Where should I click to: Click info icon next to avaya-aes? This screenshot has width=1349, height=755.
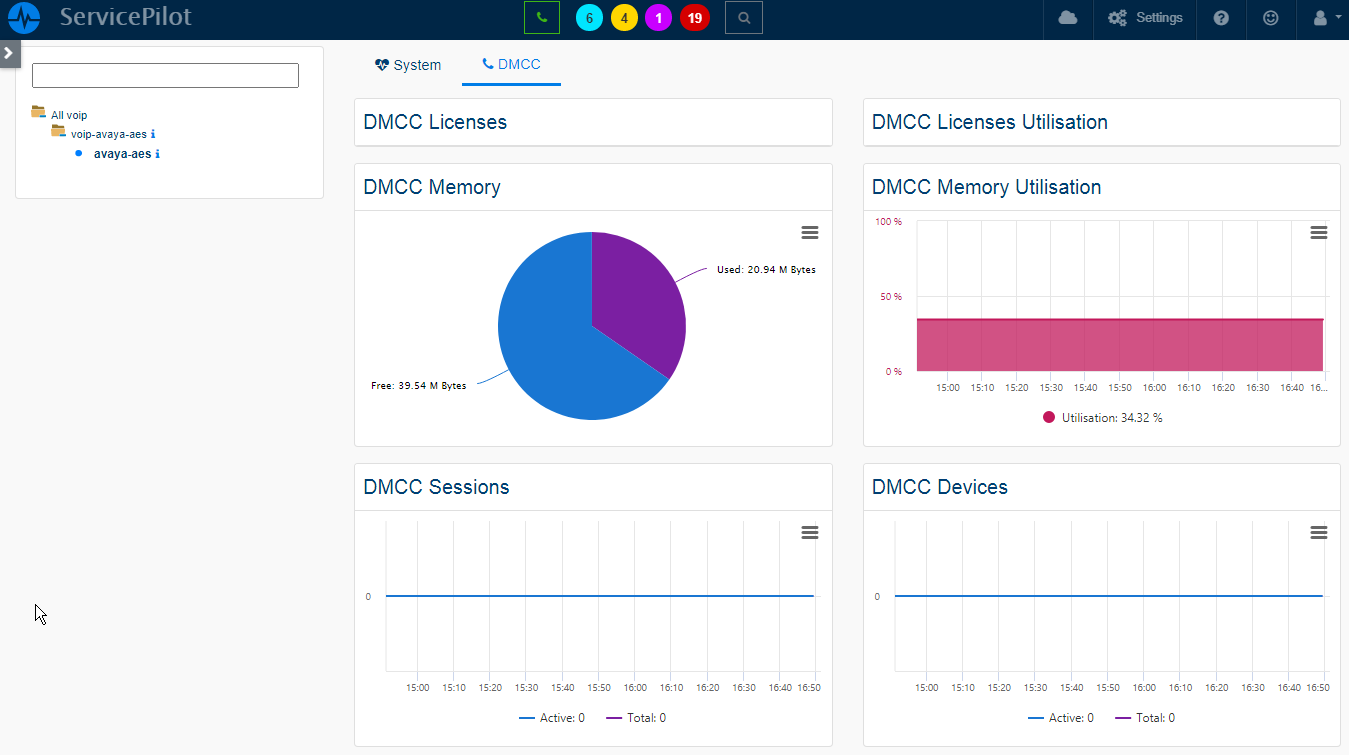158,154
